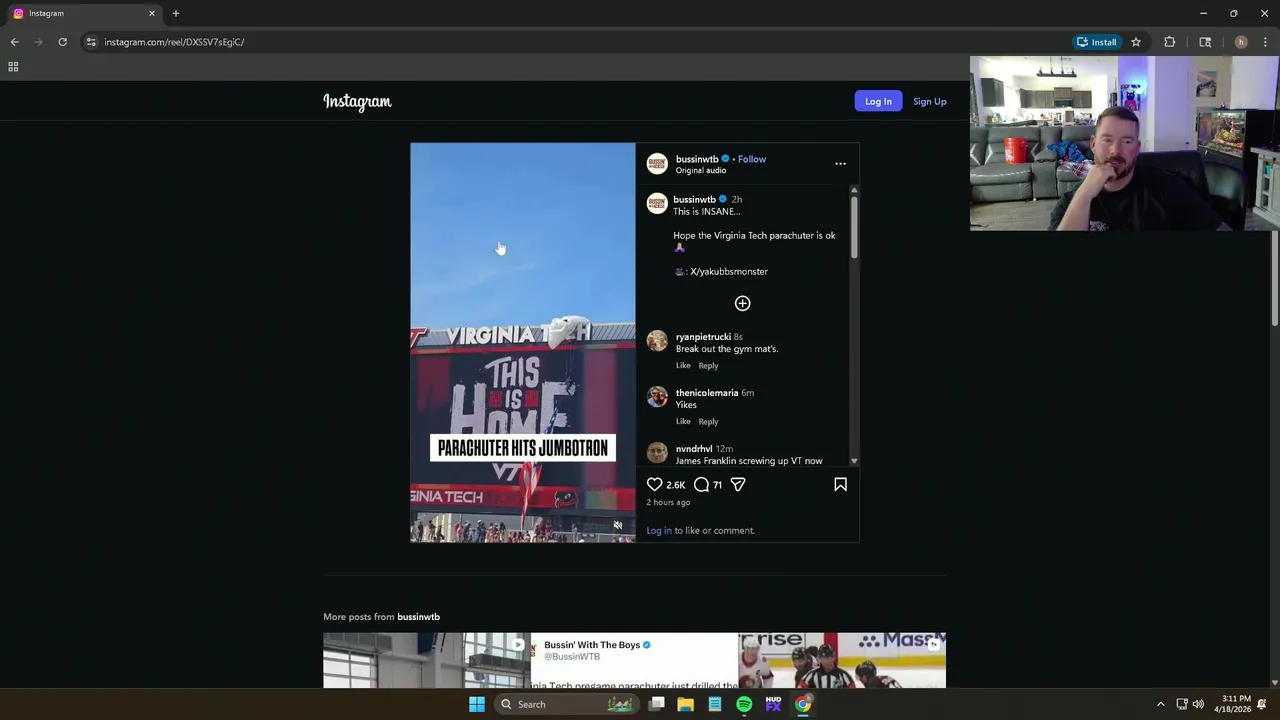Save the post with the bookmark icon
1280x720 pixels.
(x=840, y=484)
